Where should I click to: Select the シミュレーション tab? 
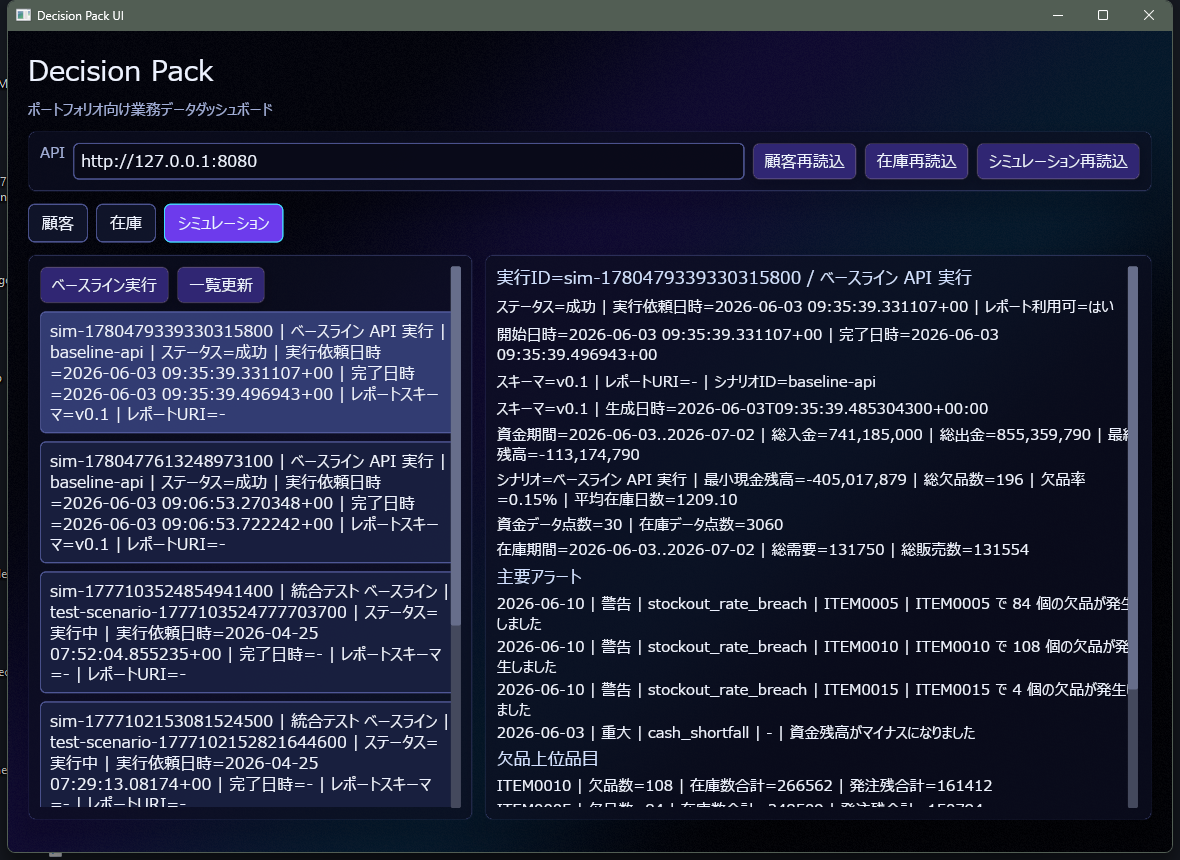tap(224, 223)
